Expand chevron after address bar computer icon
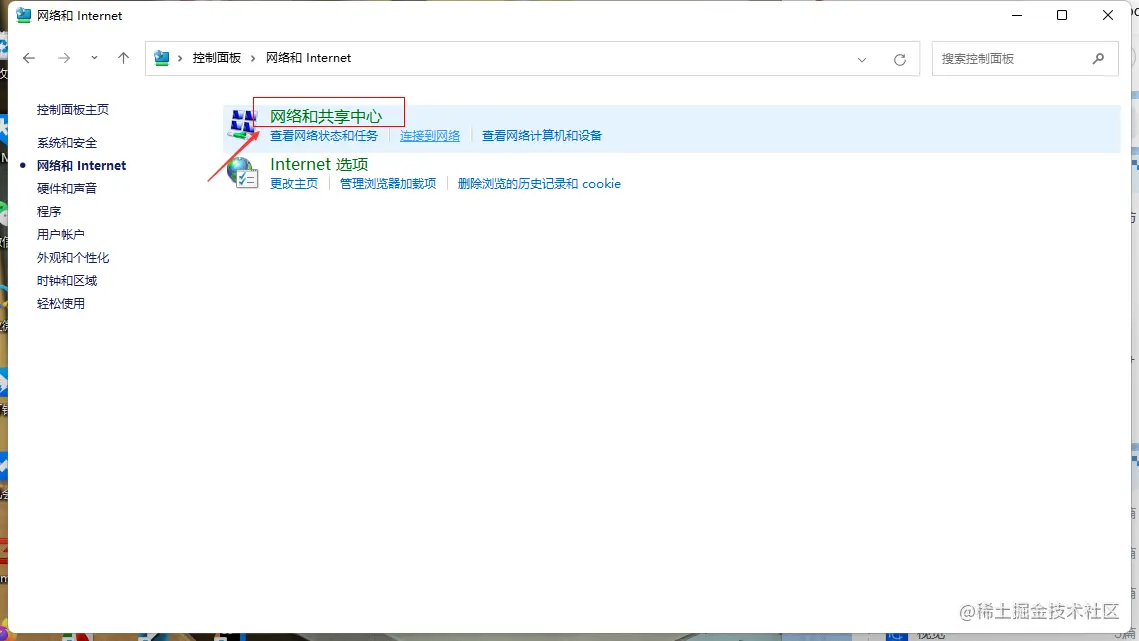 pos(180,58)
